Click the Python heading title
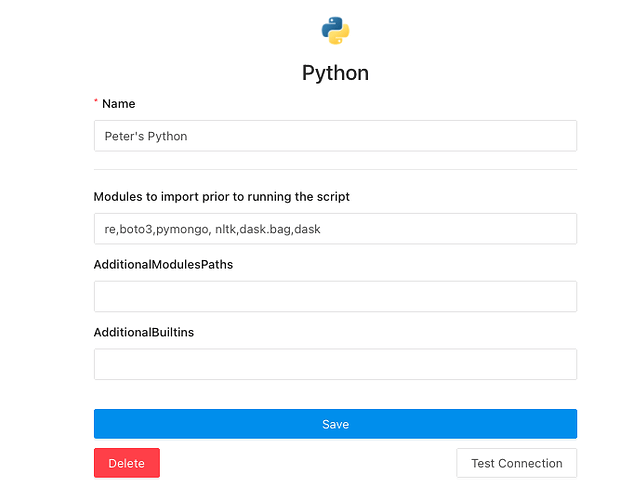 tap(335, 73)
